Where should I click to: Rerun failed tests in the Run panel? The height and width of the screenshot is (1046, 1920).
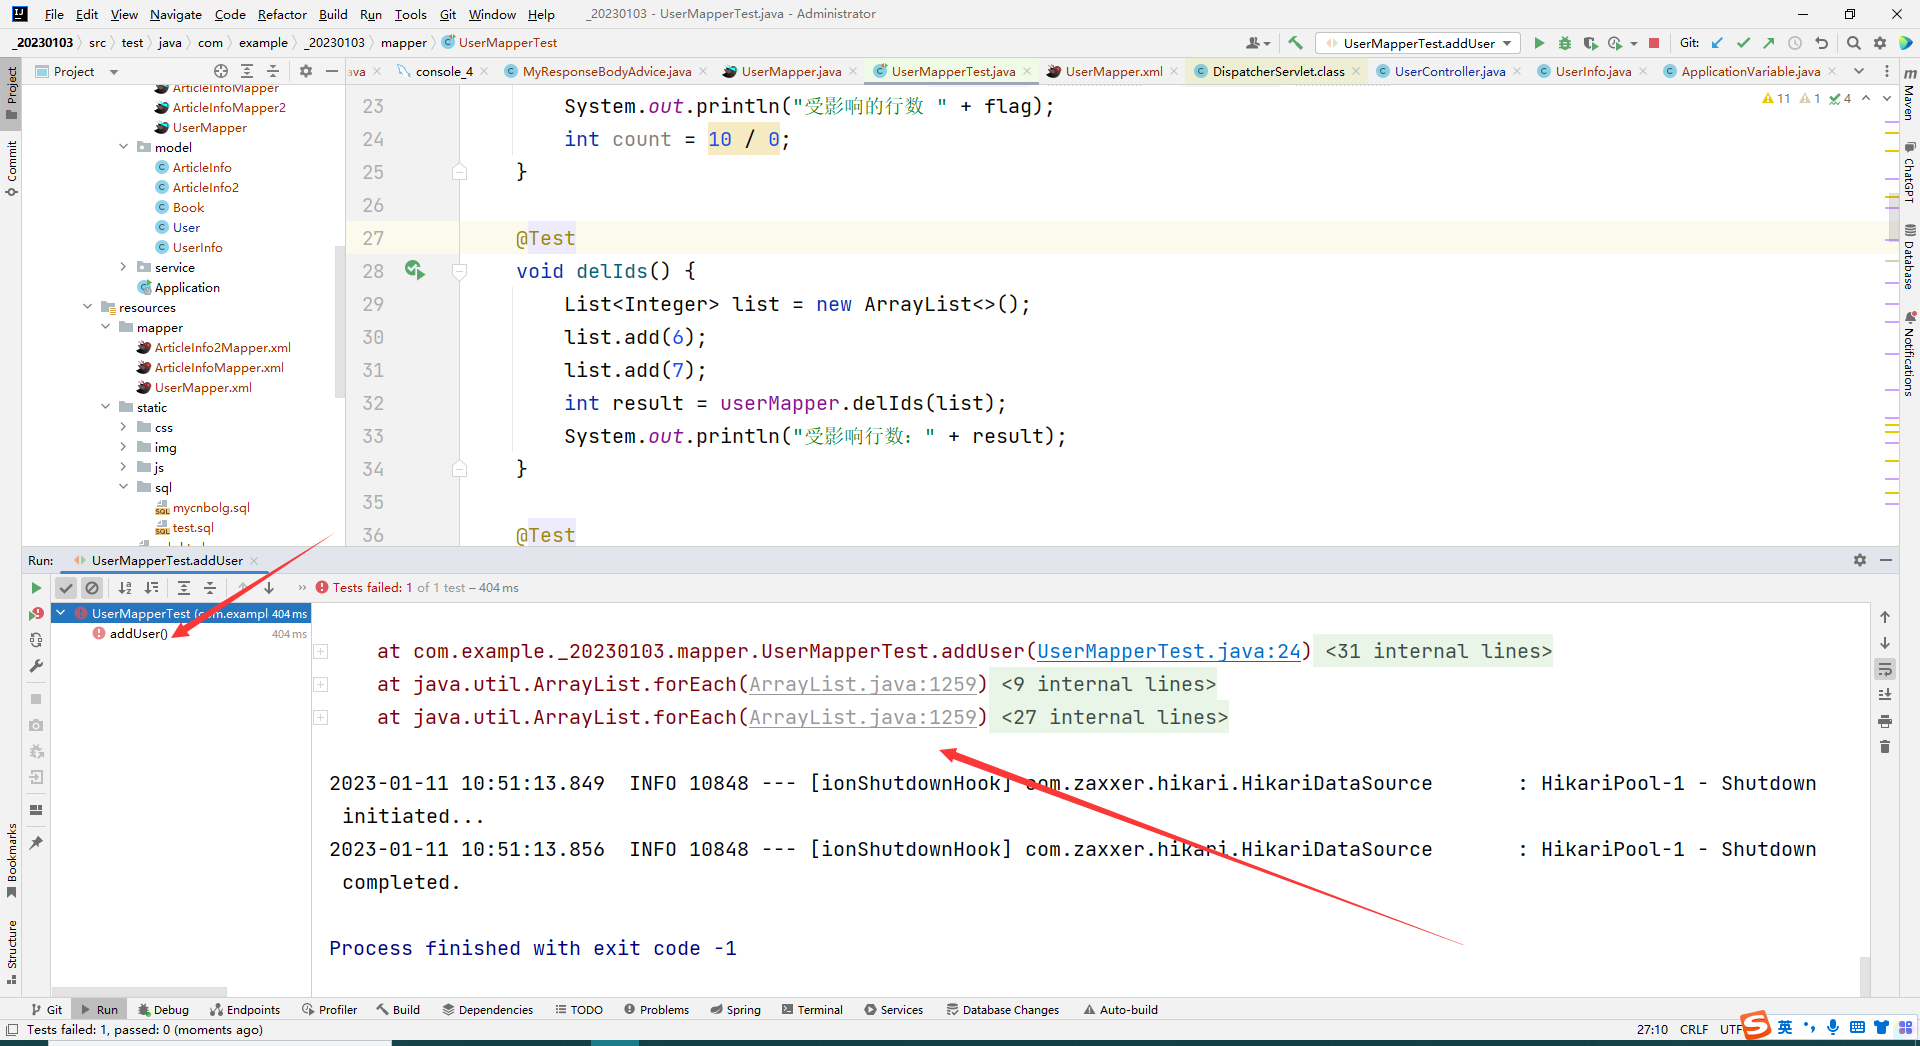pyautogui.click(x=36, y=614)
